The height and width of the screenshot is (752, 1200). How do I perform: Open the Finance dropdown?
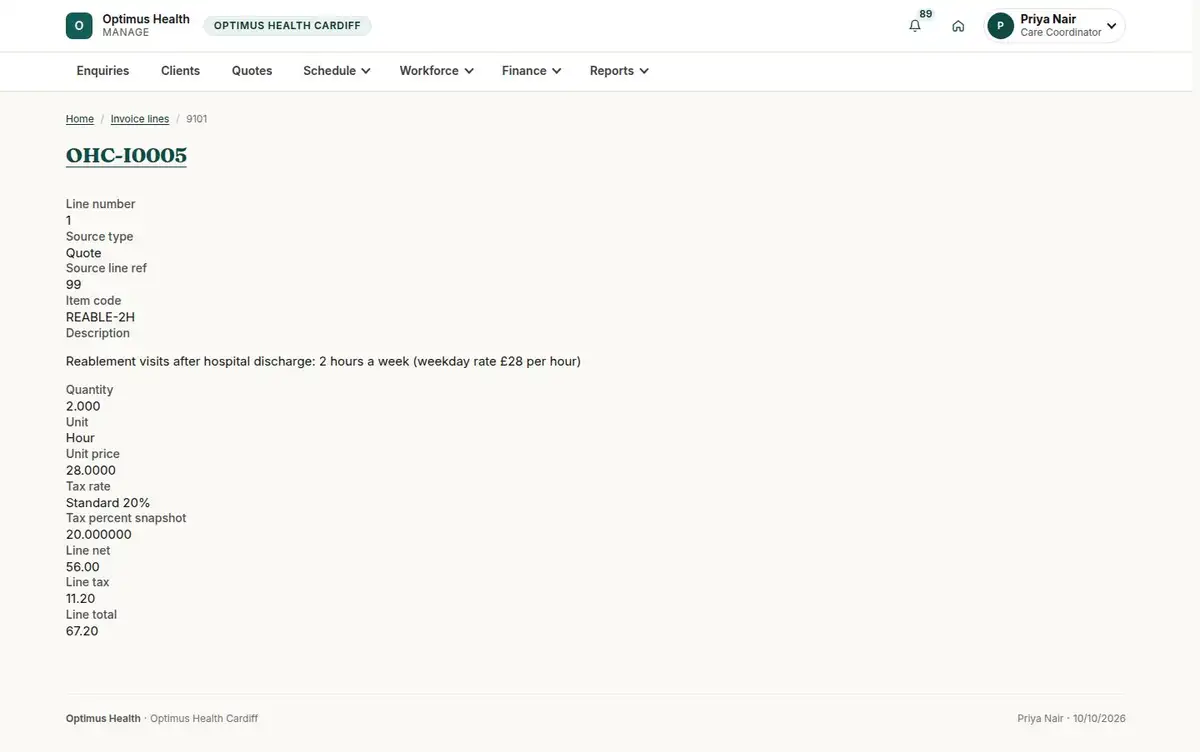531,71
